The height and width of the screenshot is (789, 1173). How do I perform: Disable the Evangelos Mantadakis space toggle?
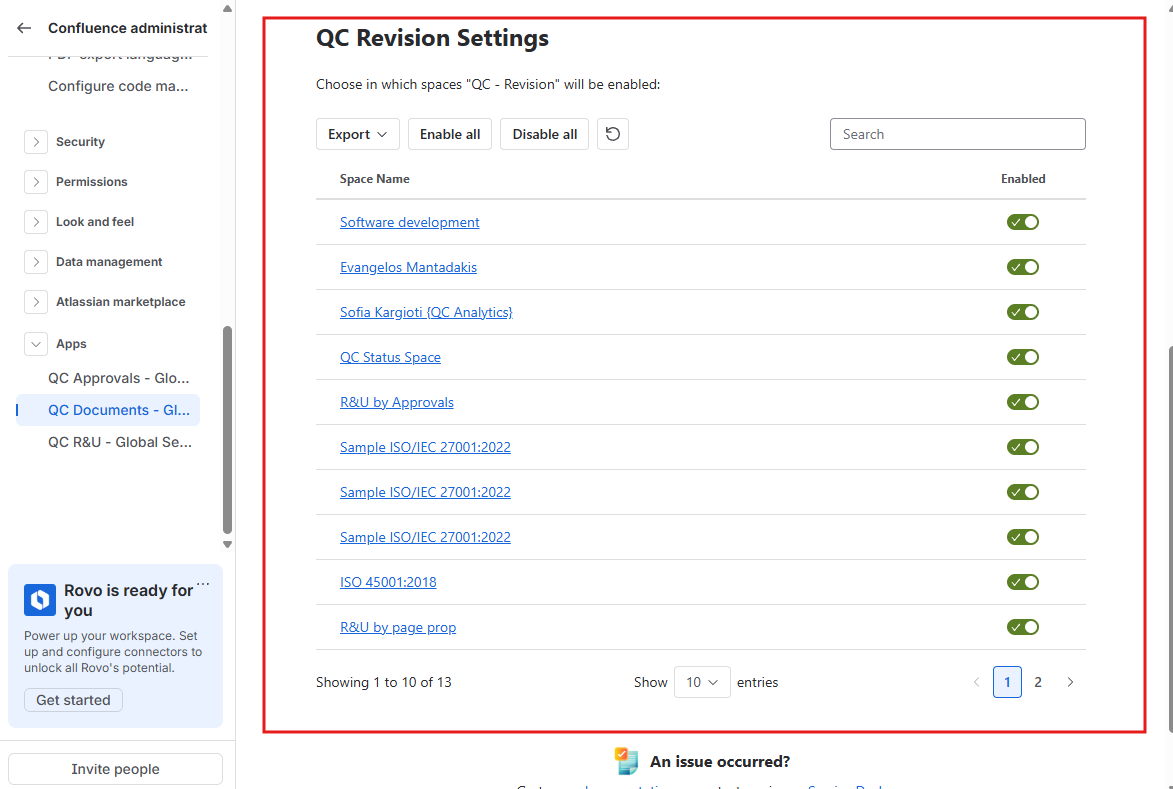point(1023,267)
